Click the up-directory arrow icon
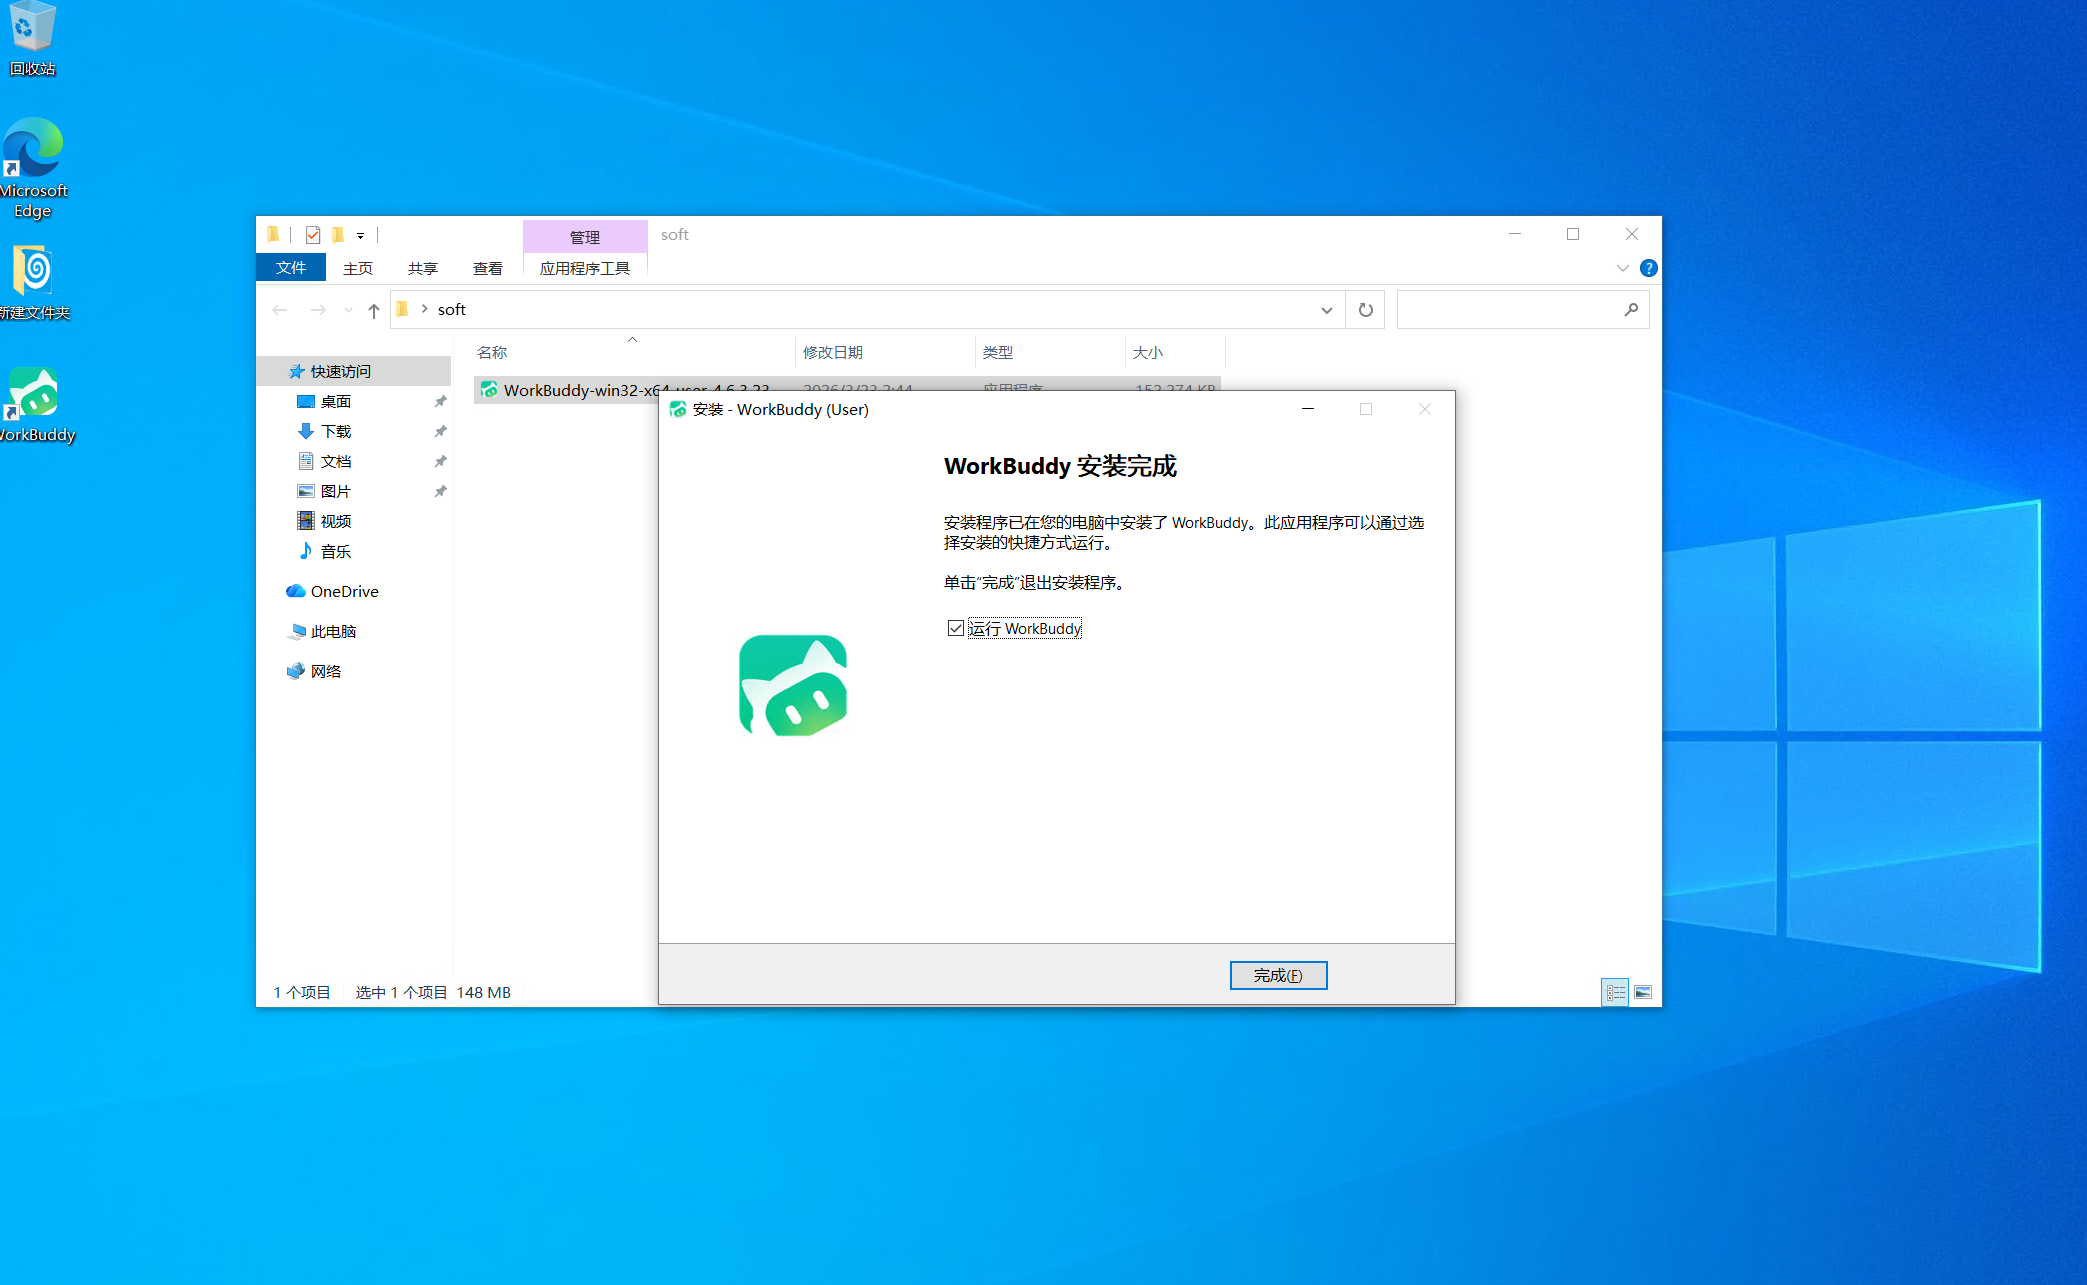 point(373,311)
